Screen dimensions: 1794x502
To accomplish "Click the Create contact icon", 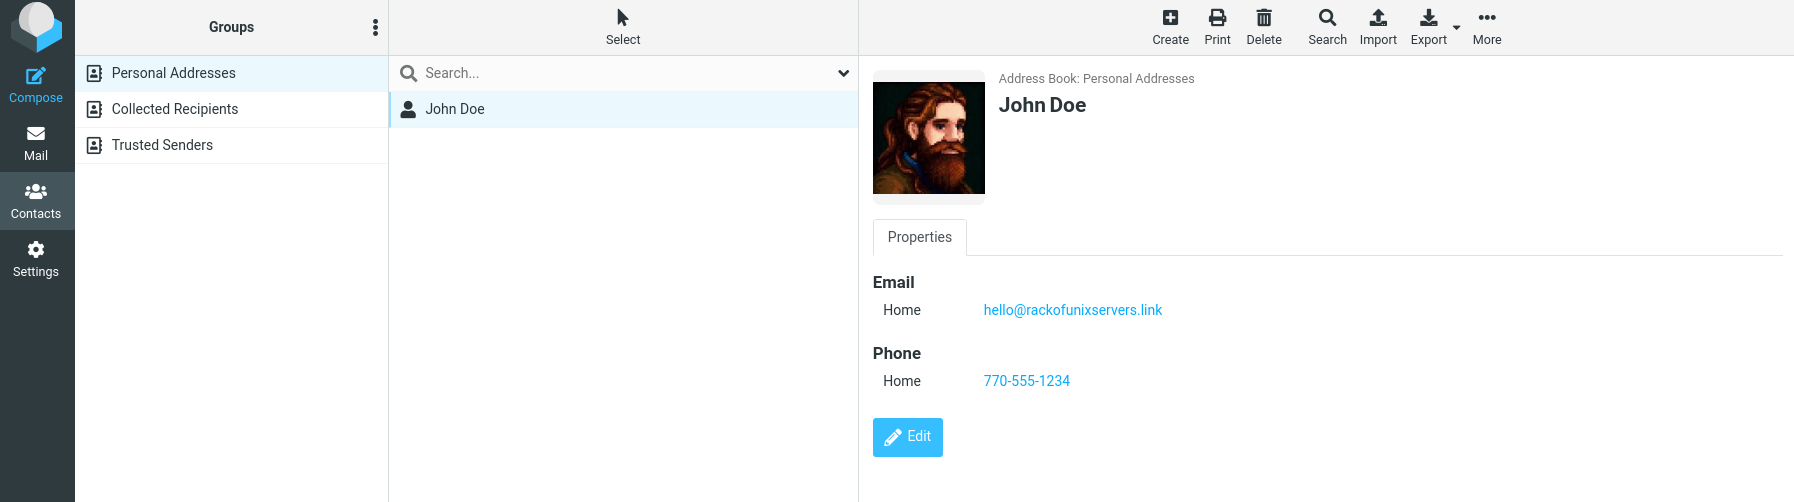I will click(x=1170, y=27).
